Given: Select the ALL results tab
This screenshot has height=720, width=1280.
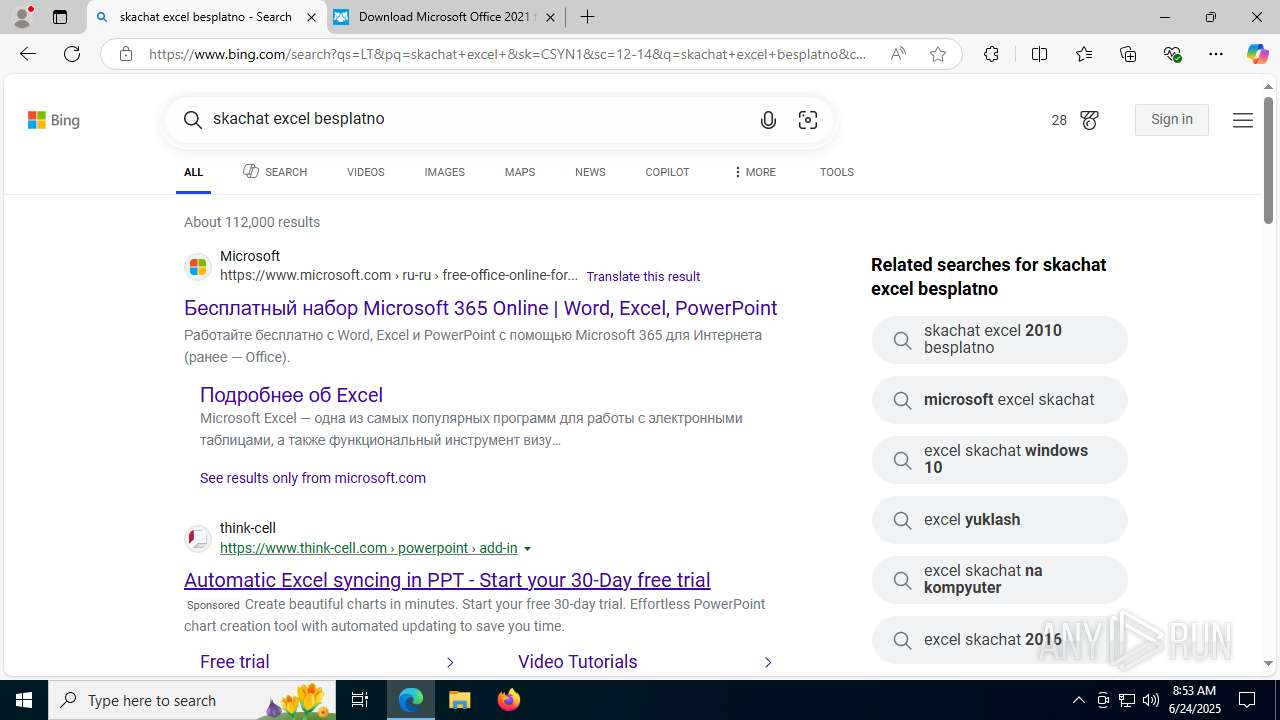Looking at the screenshot, I should pos(194,172).
